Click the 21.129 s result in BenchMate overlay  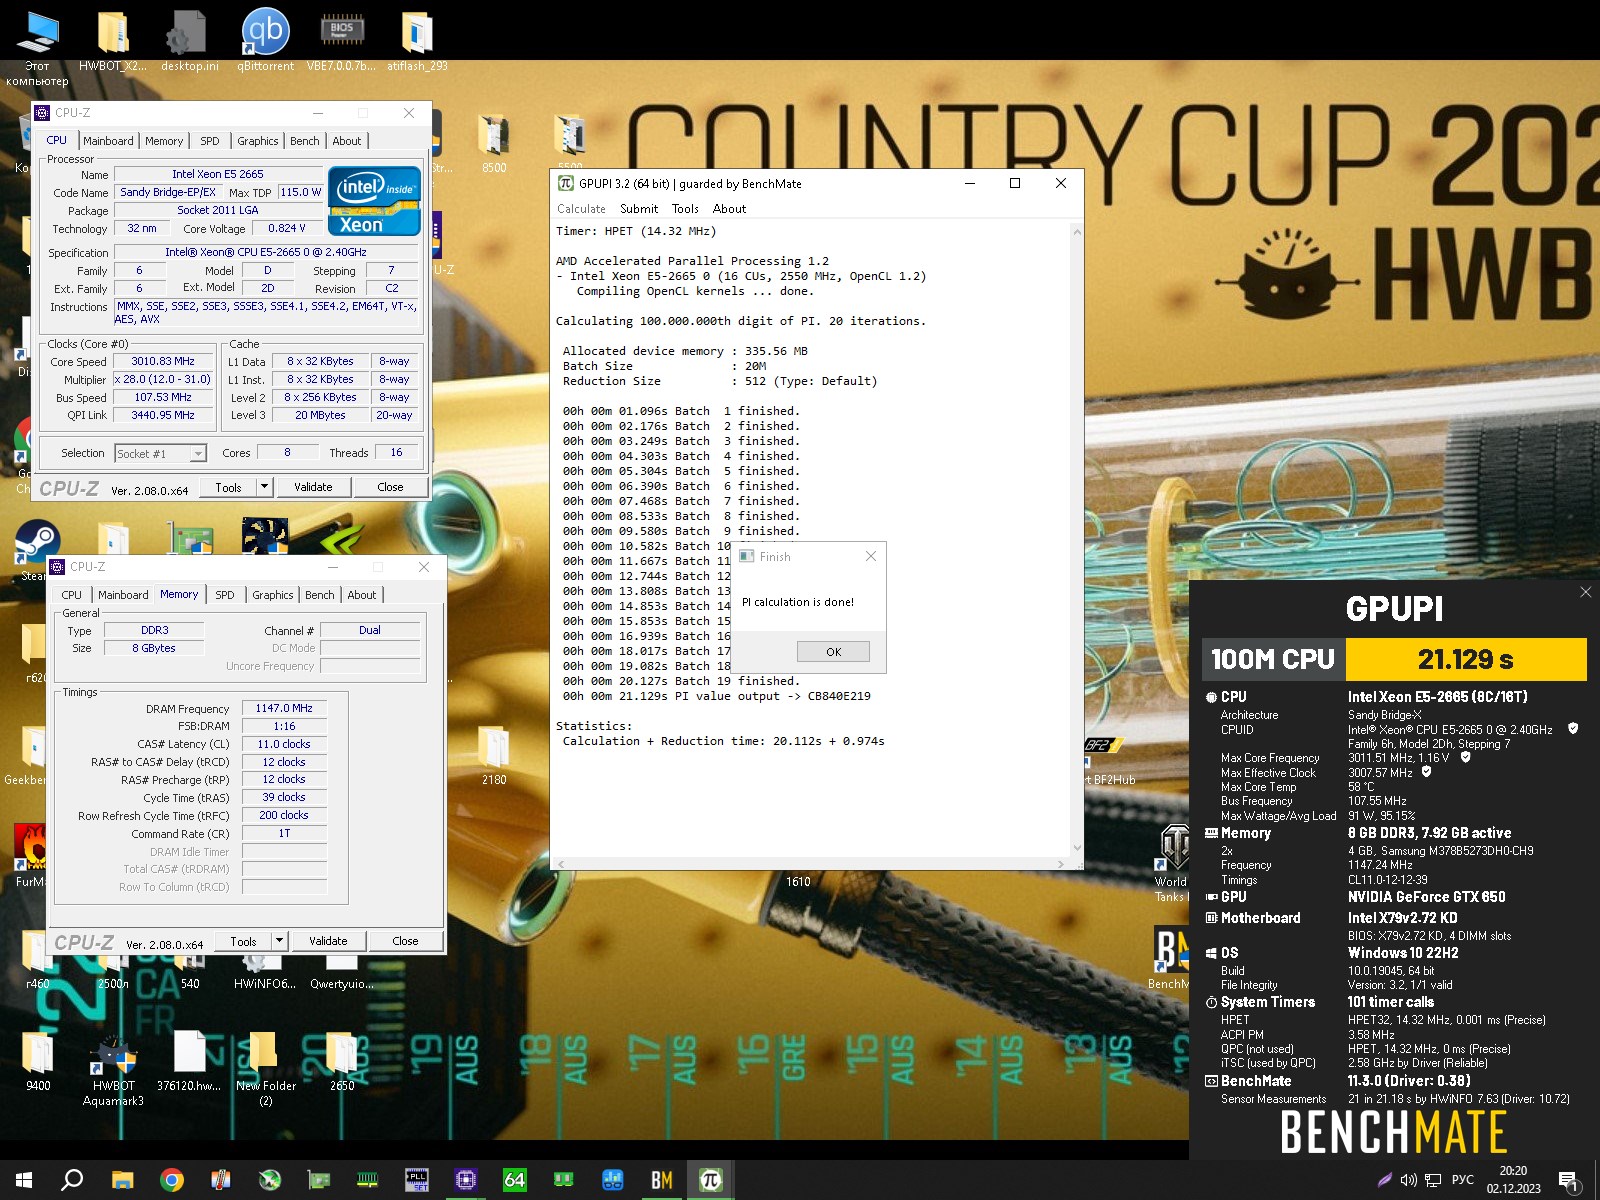point(1466,659)
